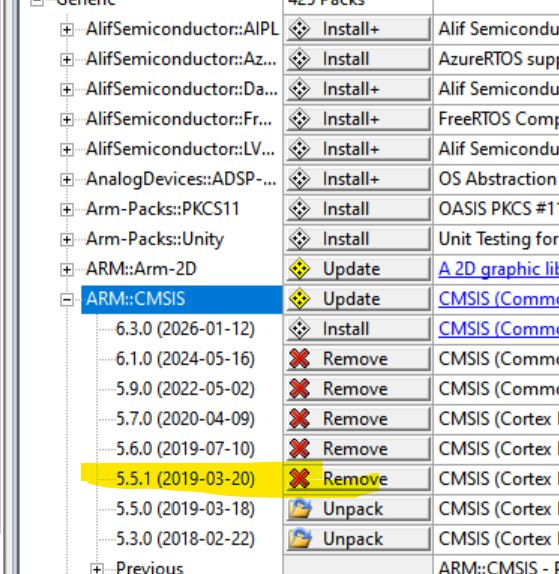This screenshot has width=559, height=574.
Task: Click Remove button for 5.6.0
Action: (x=358, y=449)
